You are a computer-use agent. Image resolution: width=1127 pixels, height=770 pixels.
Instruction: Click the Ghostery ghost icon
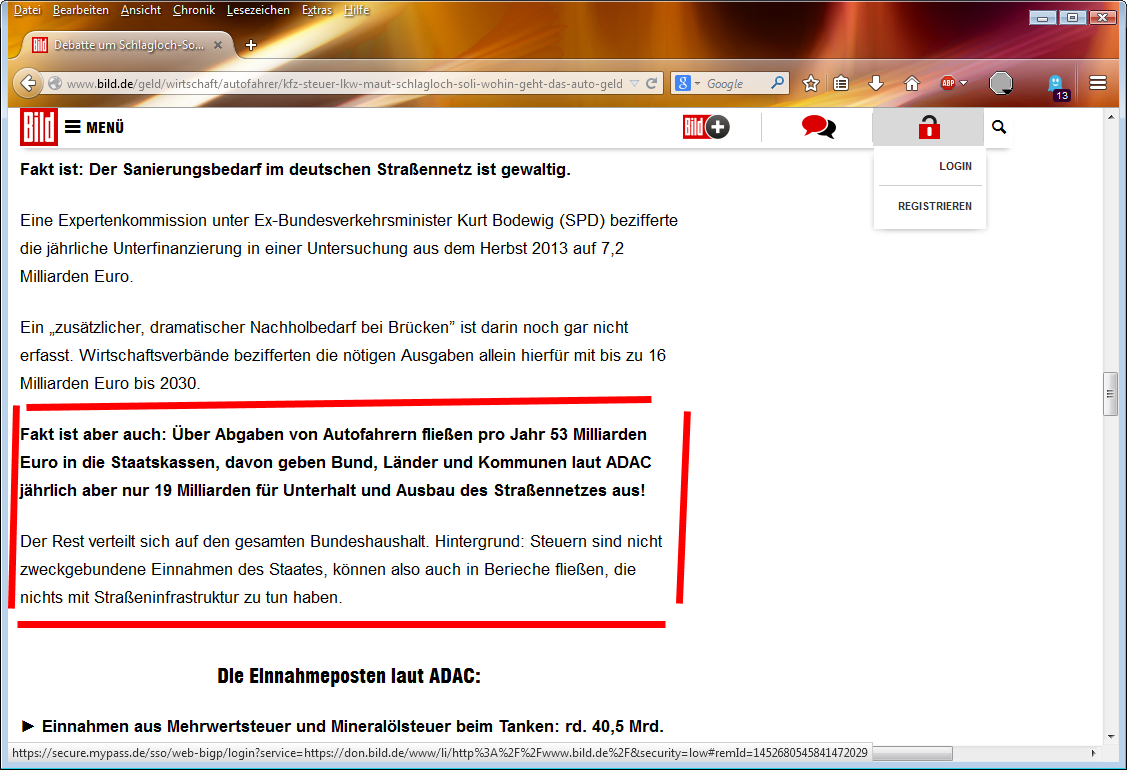coord(1056,84)
